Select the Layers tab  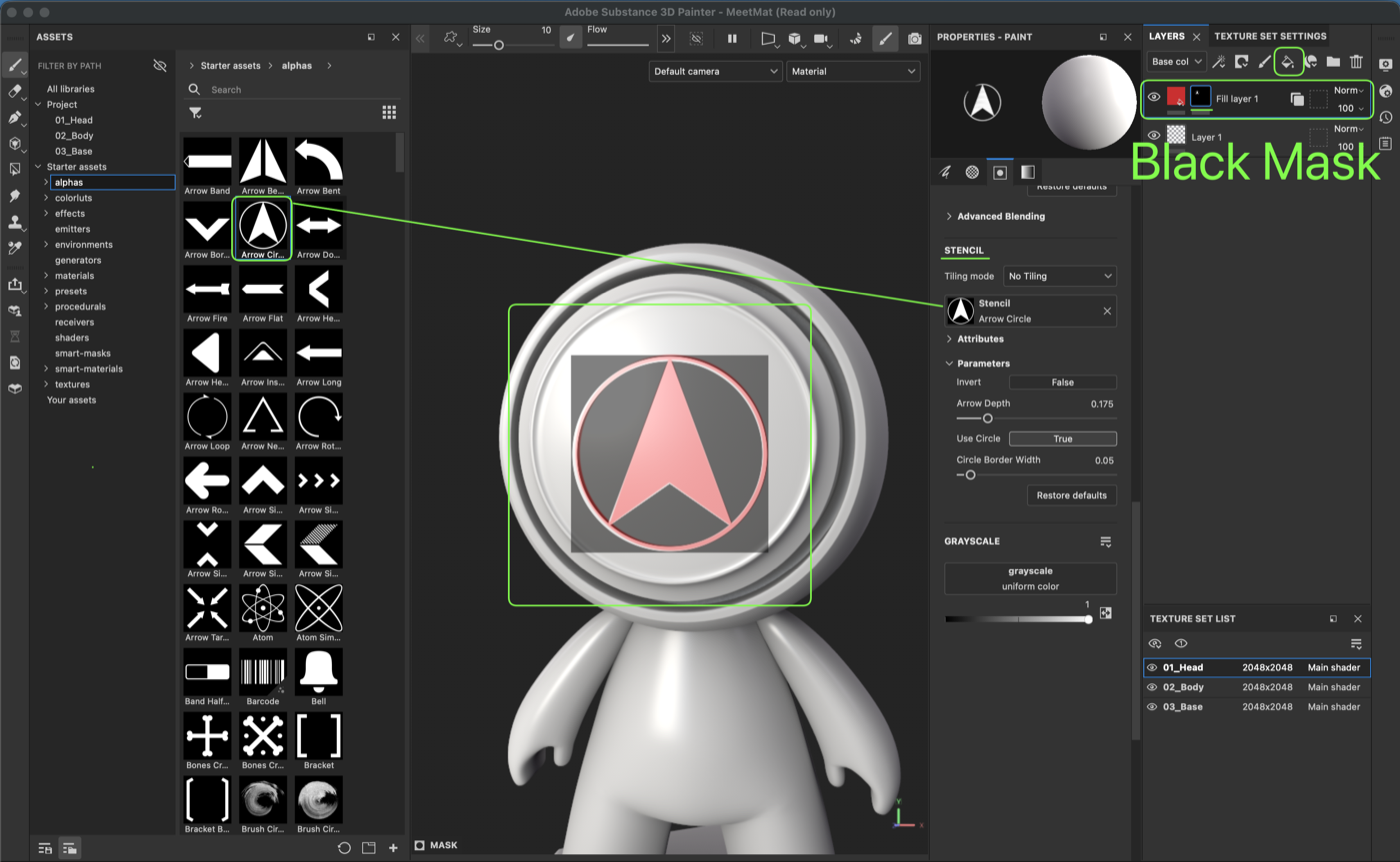coord(1167,36)
